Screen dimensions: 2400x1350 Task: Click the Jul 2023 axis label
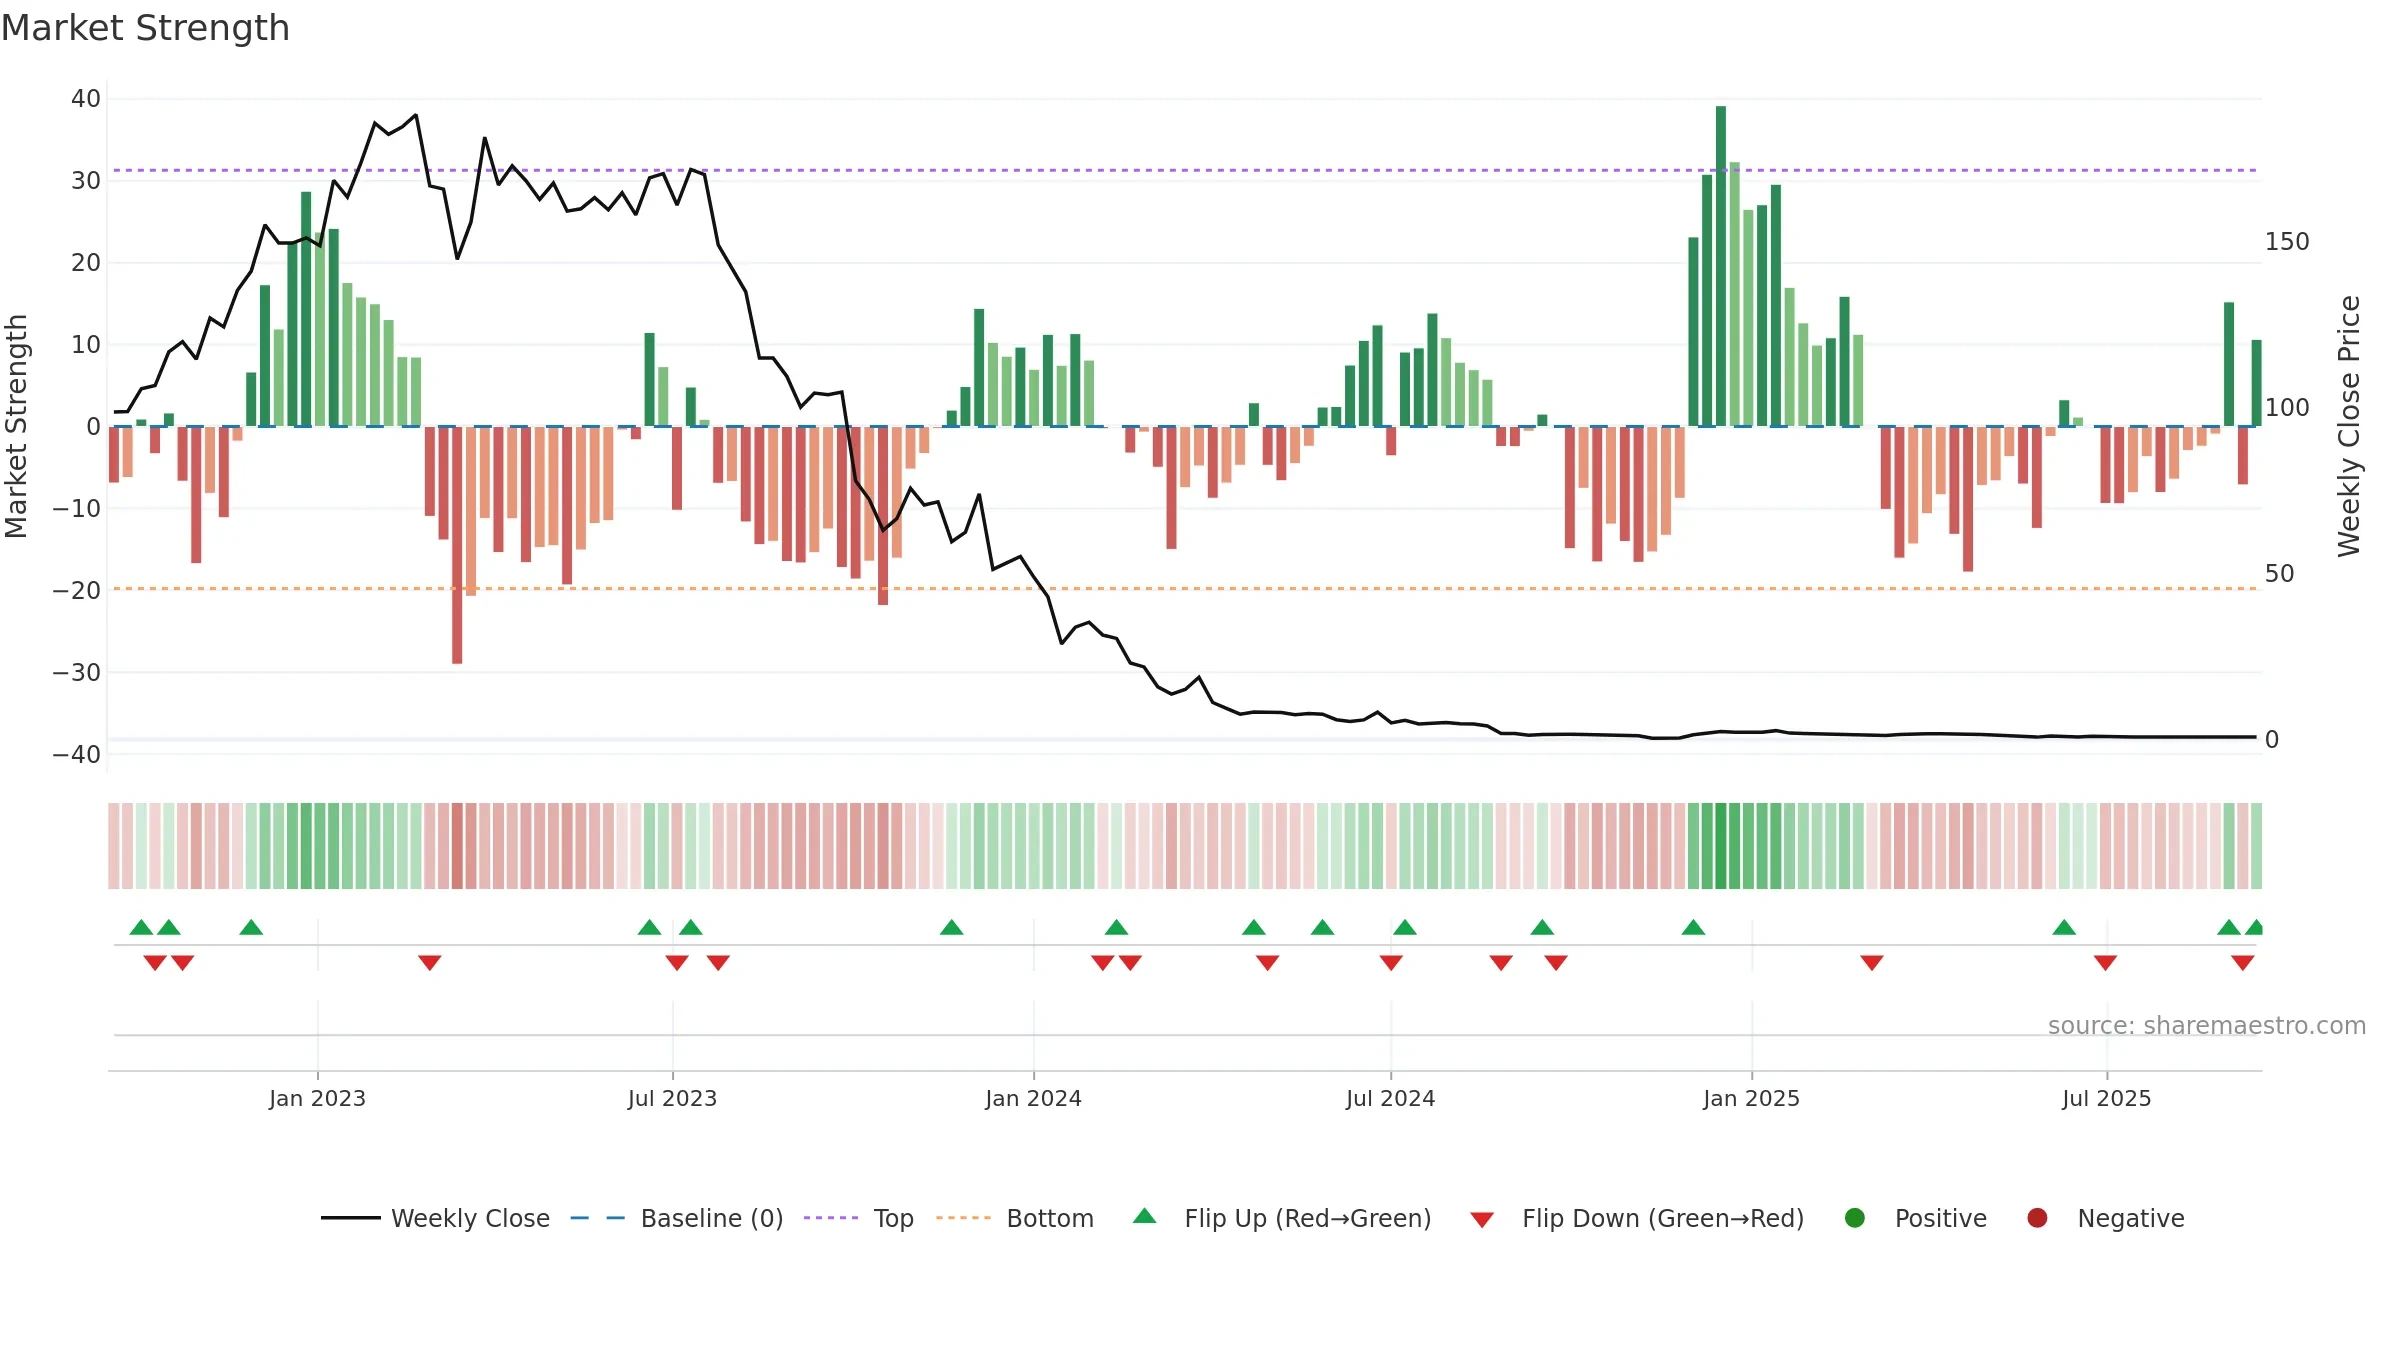tap(672, 1098)
